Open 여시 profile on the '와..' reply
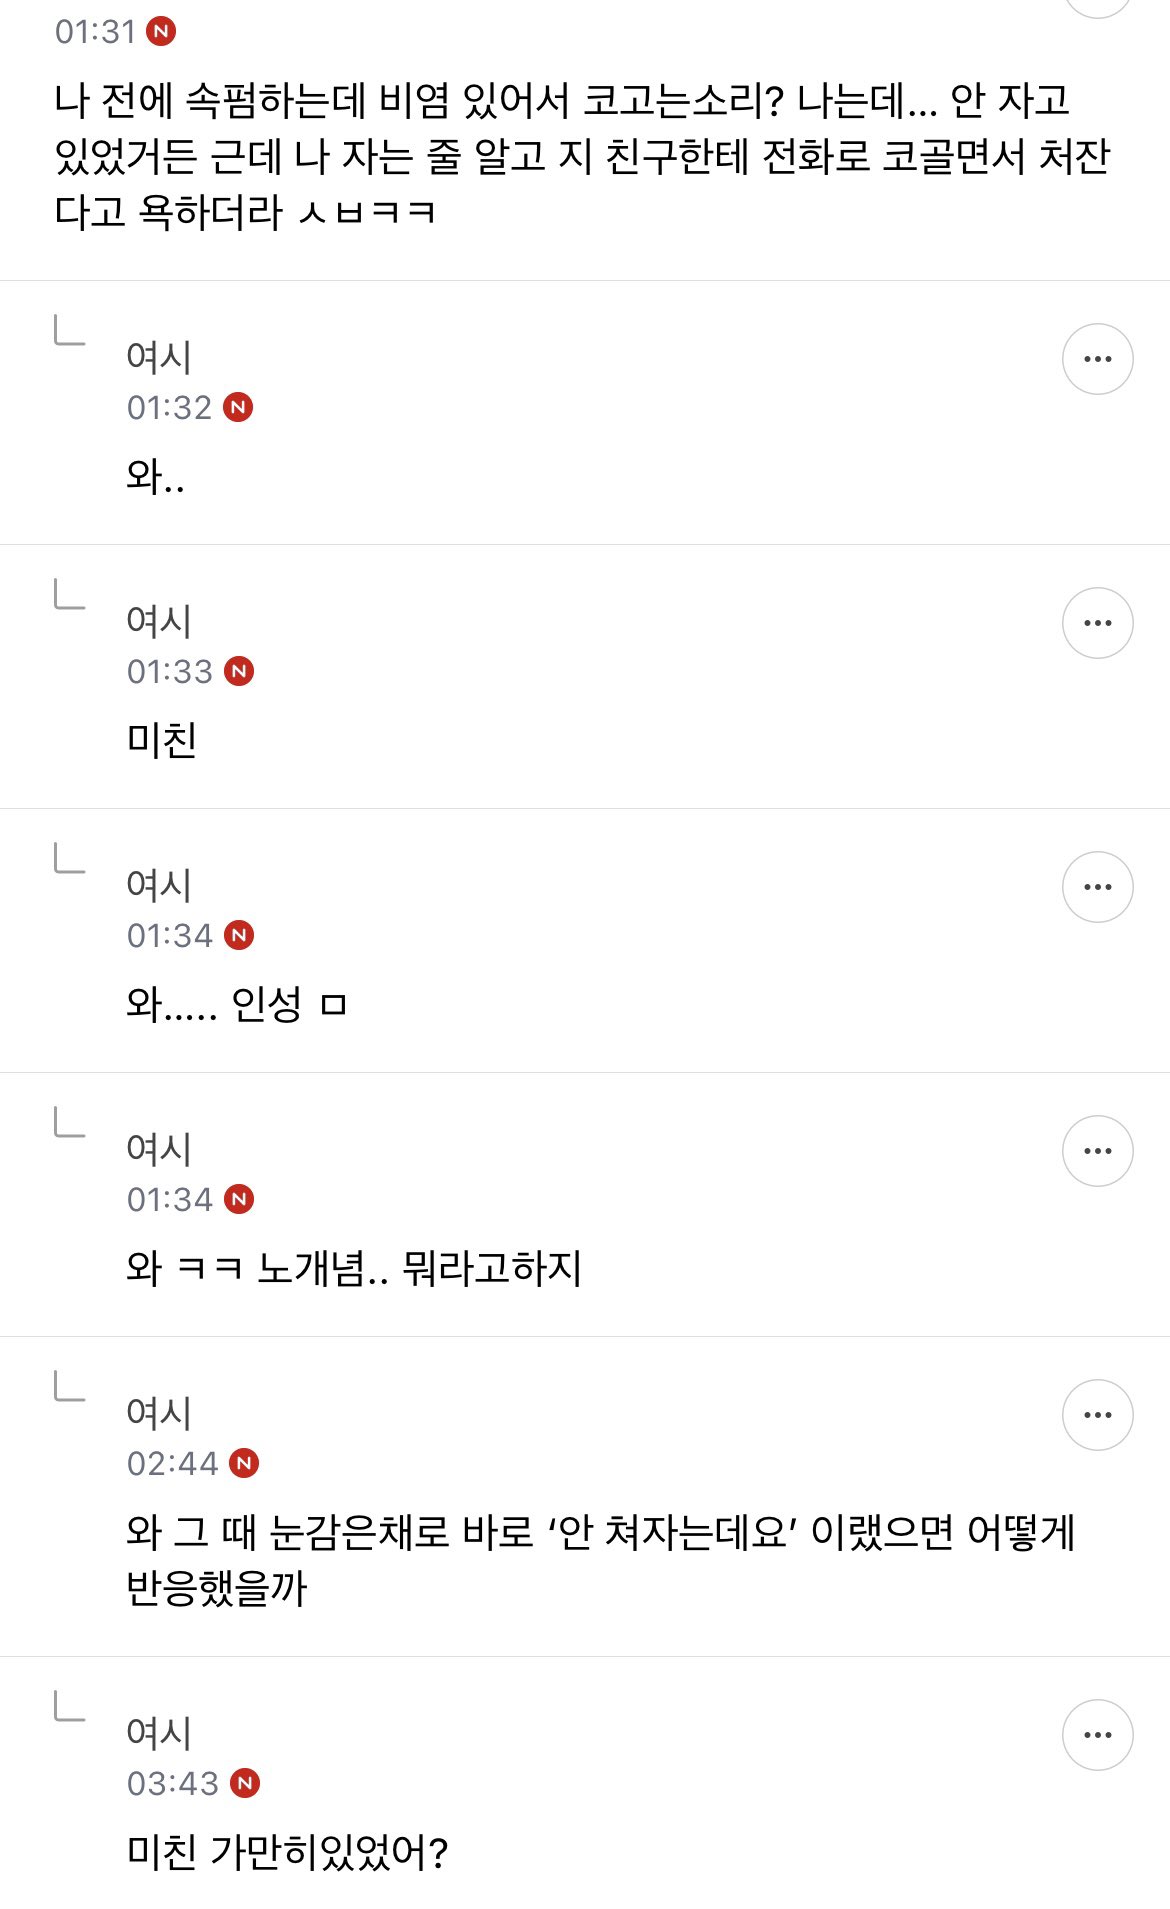This screenshot has width=1170, height=1909. click(x=159, y=357)
